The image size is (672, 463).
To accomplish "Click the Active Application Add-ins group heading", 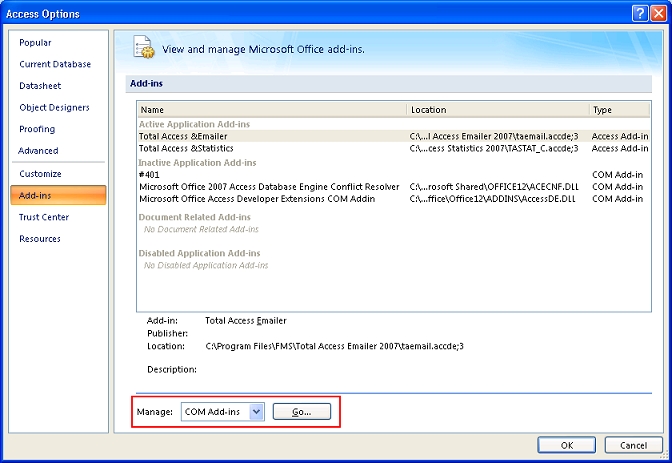I will (194, 124).
